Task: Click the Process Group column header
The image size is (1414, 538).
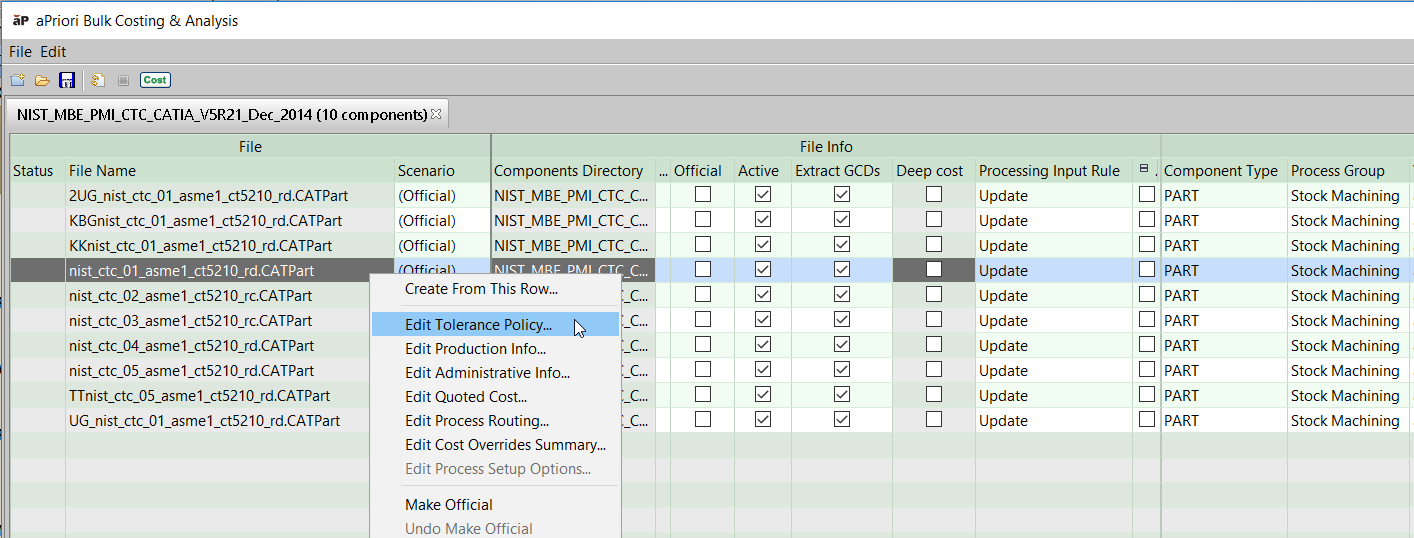Action: [x=1347, y=171]
